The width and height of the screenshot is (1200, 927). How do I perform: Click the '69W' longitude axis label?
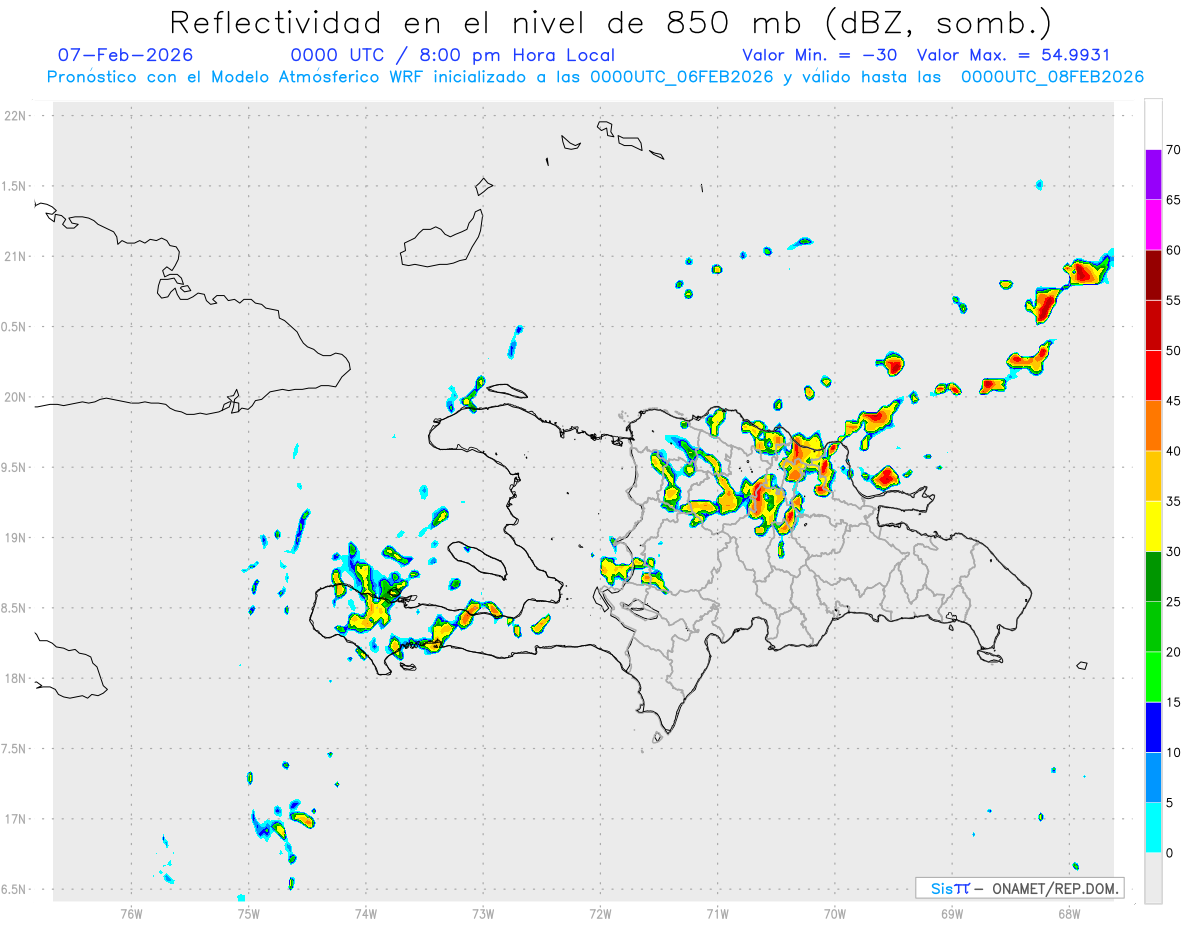pyautogui.click(x=952, y=913)
